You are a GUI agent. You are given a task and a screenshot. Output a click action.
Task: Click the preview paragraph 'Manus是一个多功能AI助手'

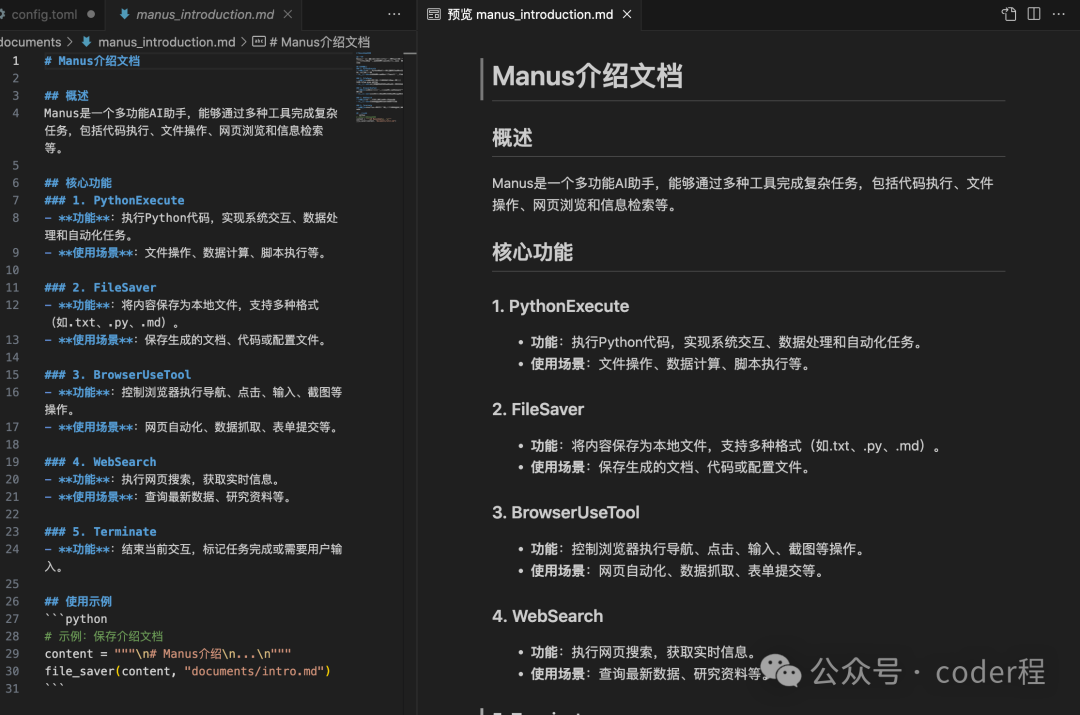pos(742,194)
